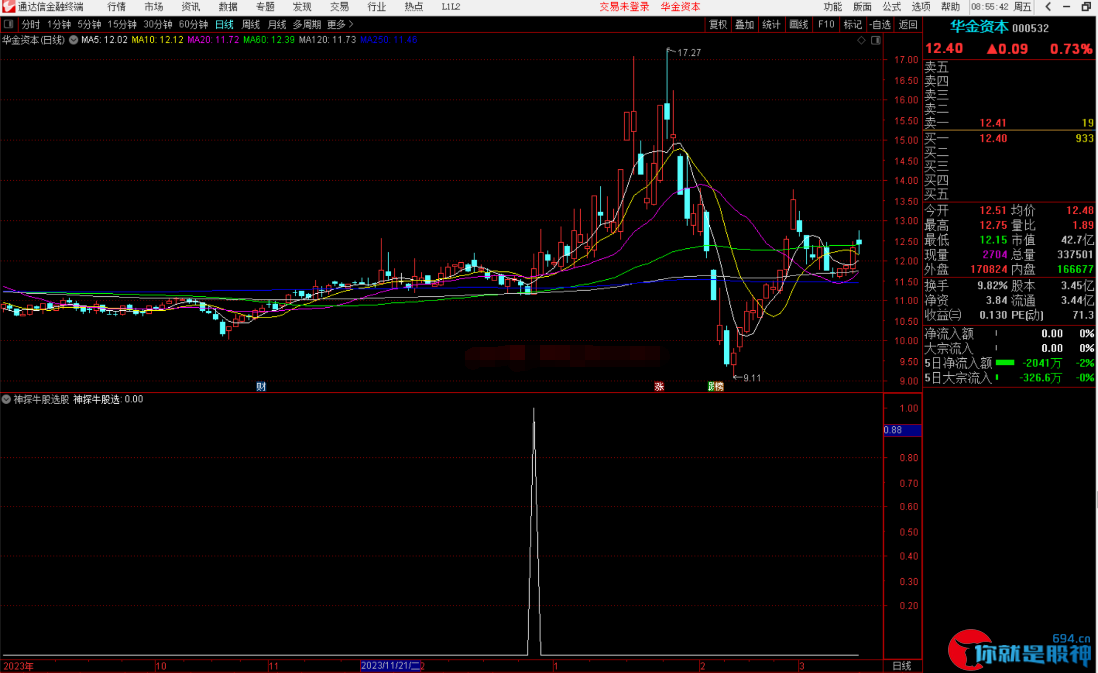Click the 5日净流入额 row
The width and height of the screenshot is (1098, 673).
[x=1009, y=363]
